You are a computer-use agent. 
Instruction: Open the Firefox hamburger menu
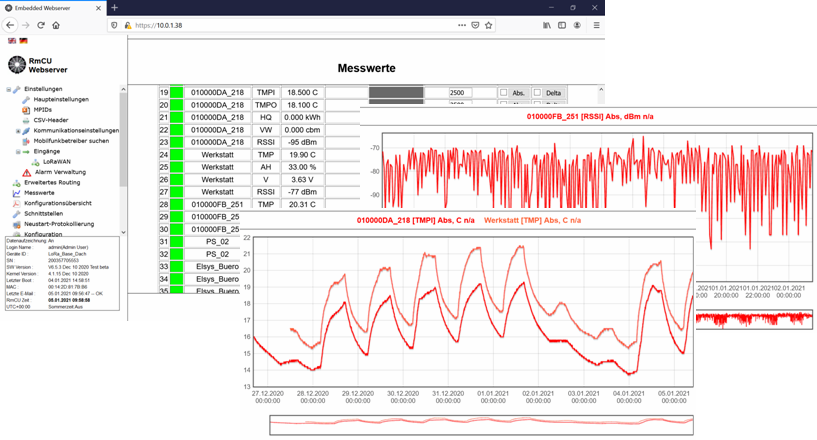tap(597, 25)
